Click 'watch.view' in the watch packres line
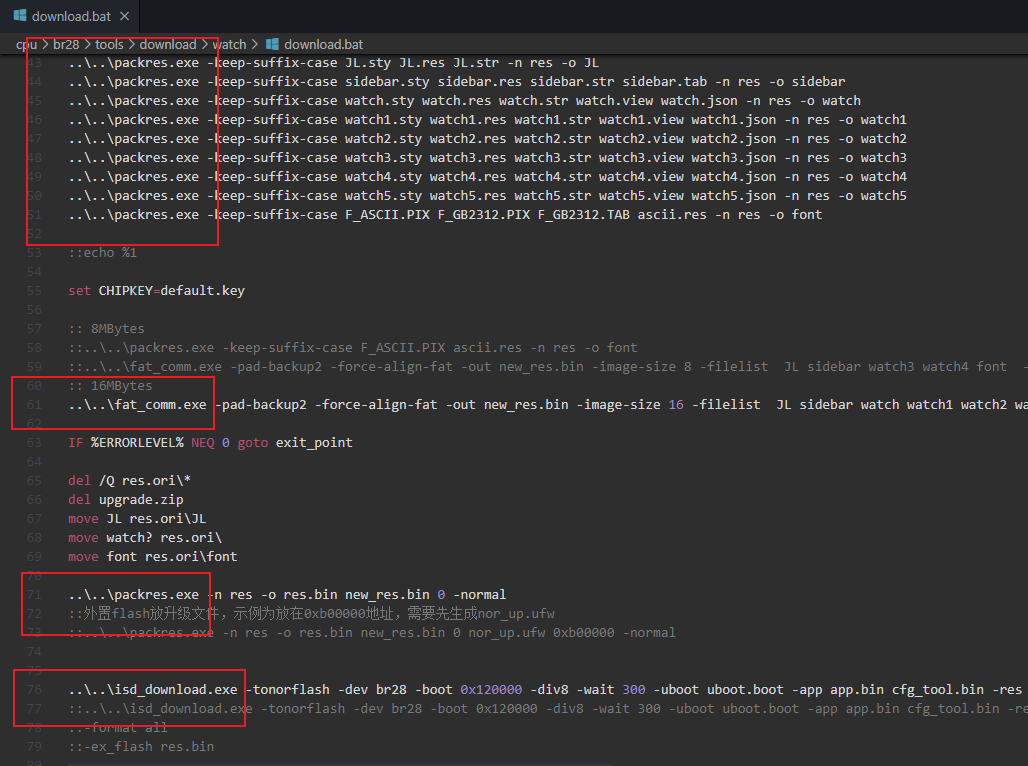Image resolution: width=1028 pixels, height=766 pixels. pos(614,101)
